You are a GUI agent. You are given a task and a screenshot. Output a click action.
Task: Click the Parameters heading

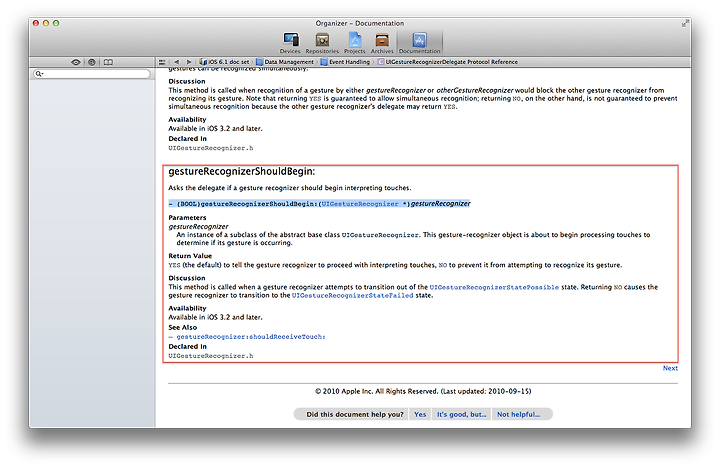187,218
